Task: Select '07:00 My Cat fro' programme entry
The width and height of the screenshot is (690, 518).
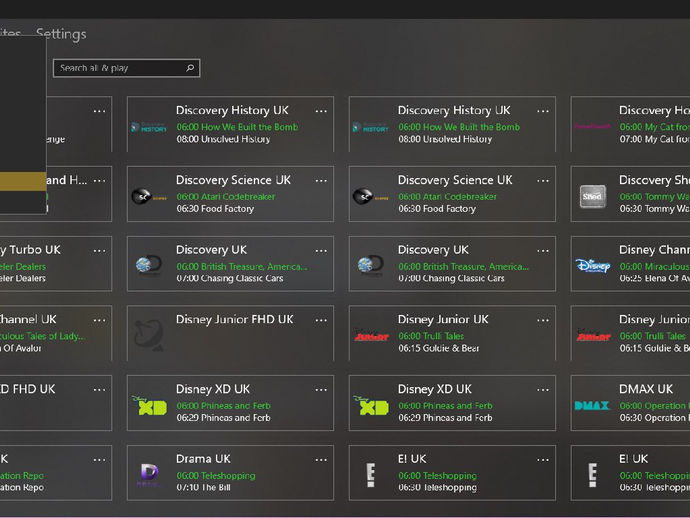Action: pyautogui.click(x=654, y=139)
